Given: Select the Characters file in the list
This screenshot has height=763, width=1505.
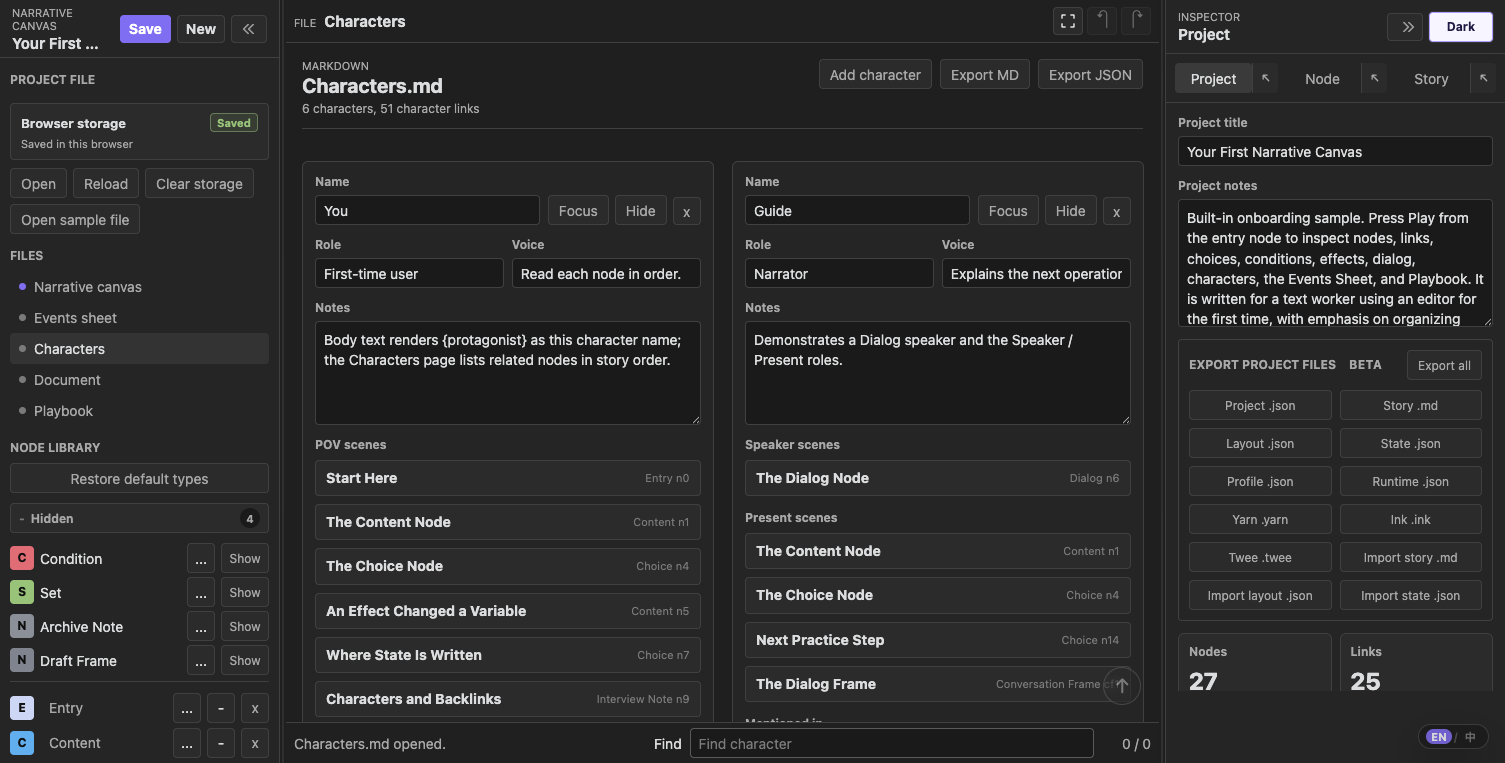Looking at the screenshot, I should (x=139, y=349).
